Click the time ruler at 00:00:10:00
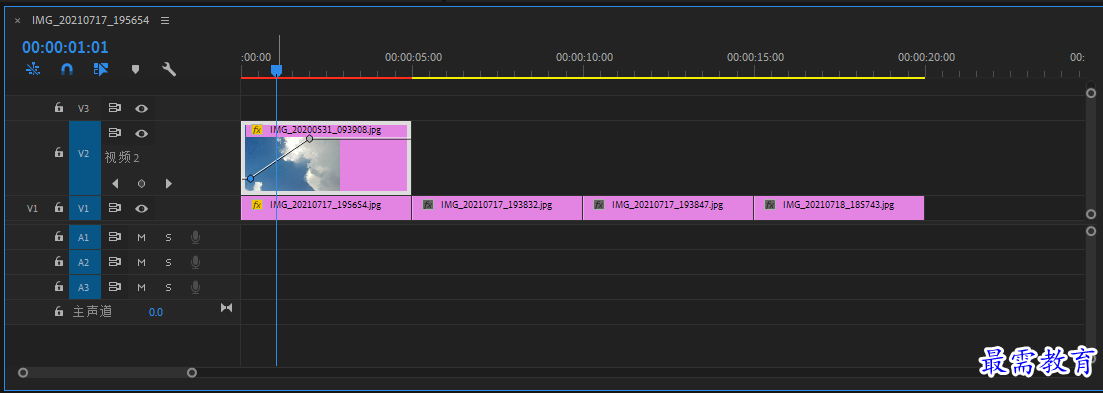 (x=584, y=58)
